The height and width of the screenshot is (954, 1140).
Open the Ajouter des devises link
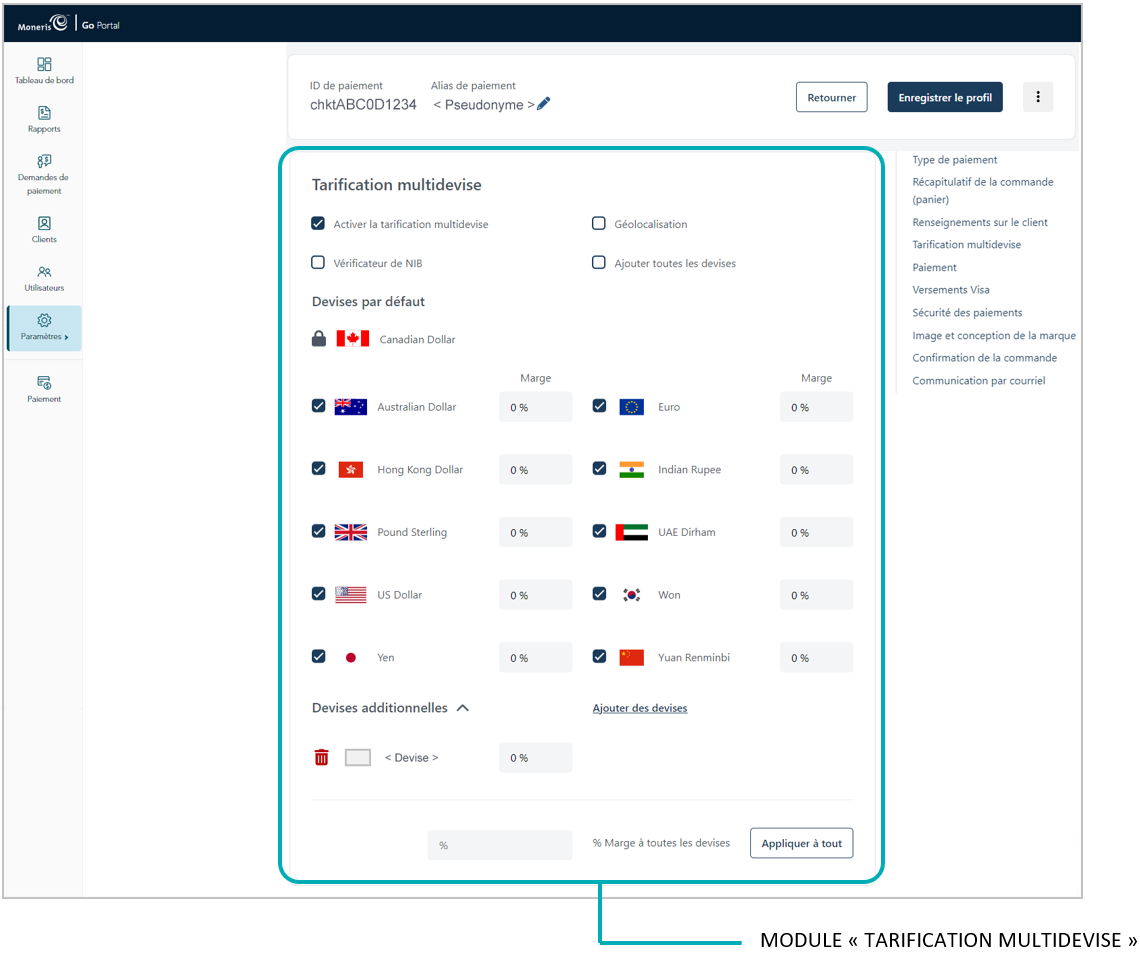click(640, 708)
